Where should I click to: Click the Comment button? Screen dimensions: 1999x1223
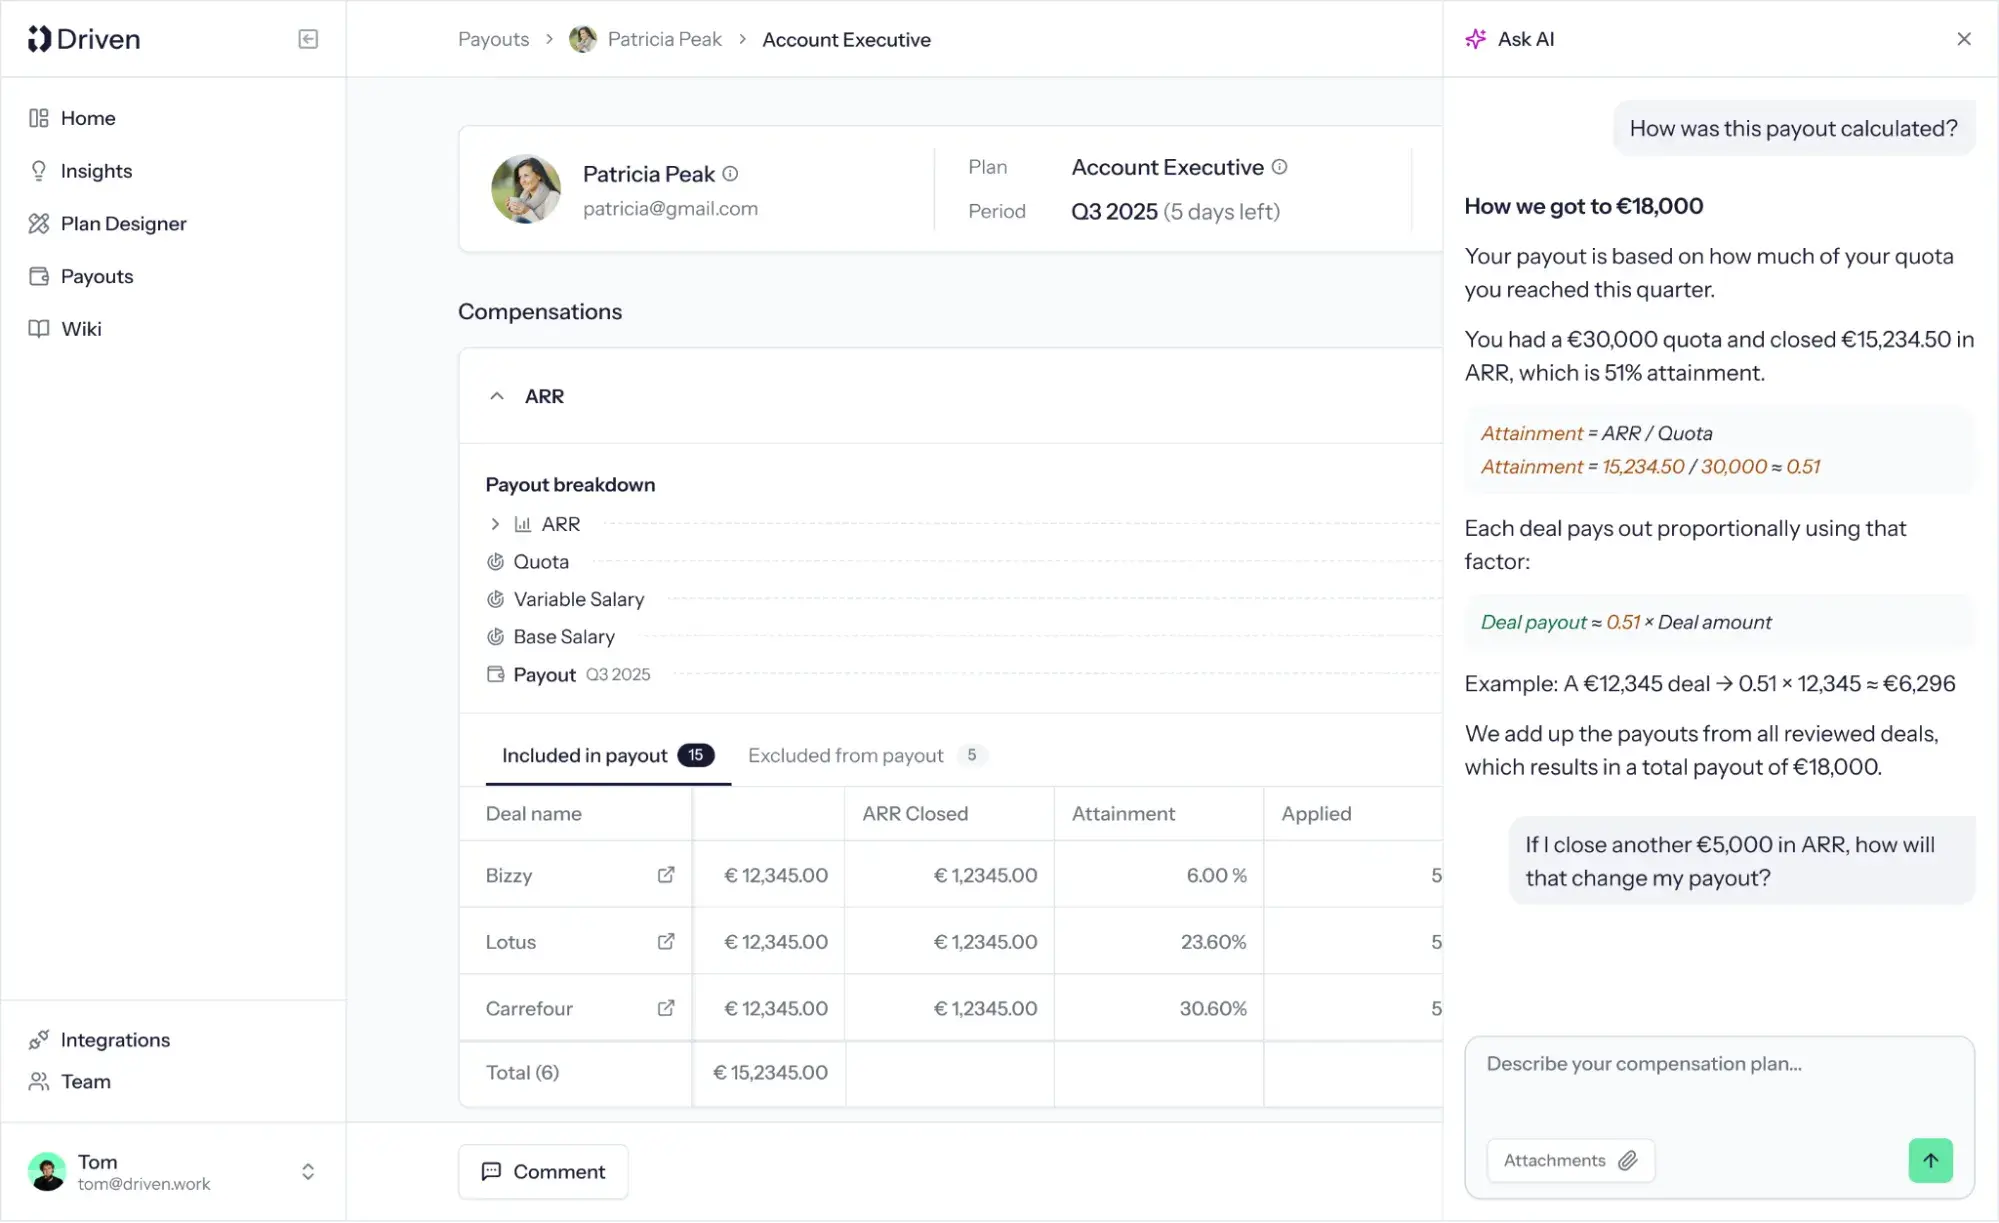(x=543, y=1172)
